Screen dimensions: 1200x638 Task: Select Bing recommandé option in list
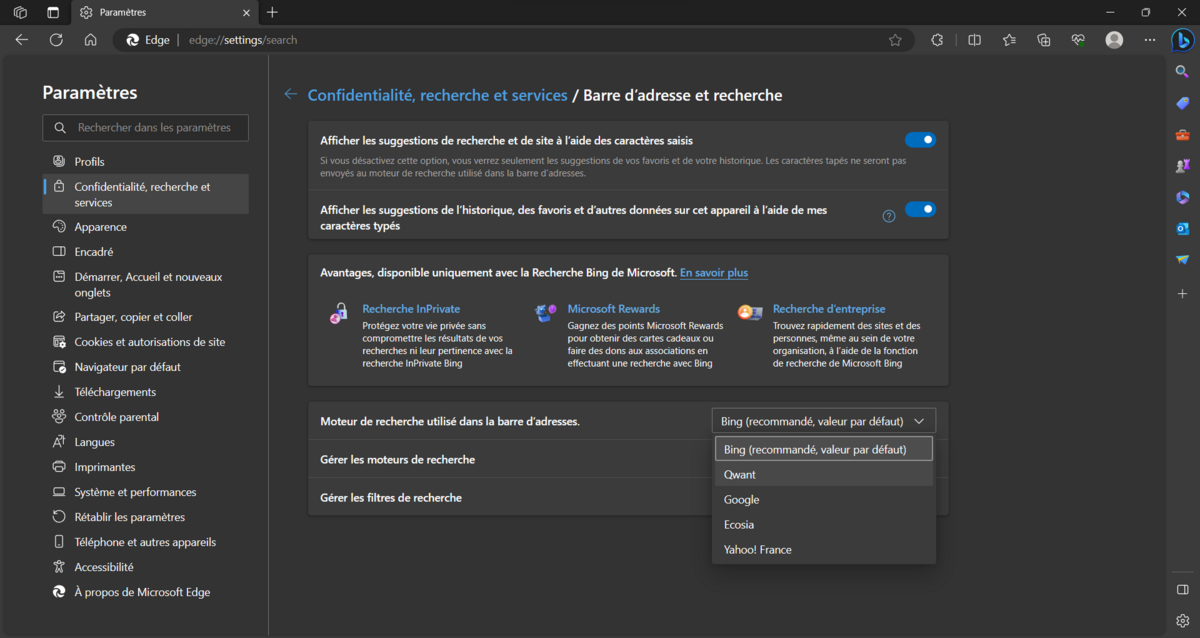824,449
